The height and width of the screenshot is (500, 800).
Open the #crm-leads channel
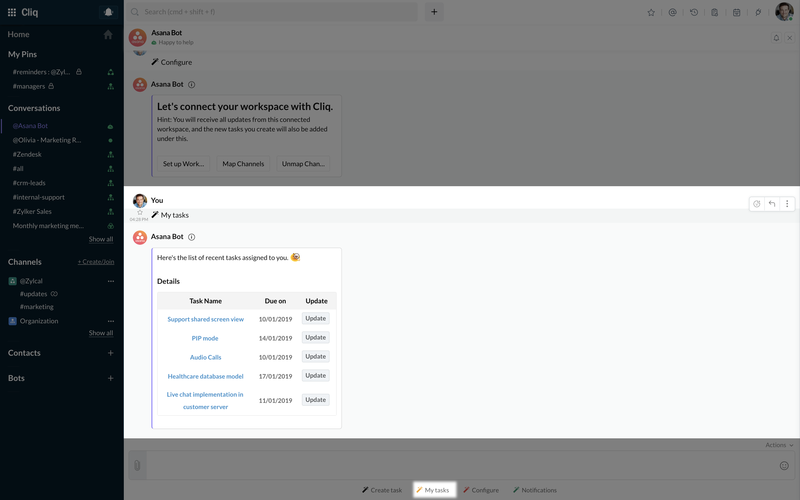click(x=29, y=183)
